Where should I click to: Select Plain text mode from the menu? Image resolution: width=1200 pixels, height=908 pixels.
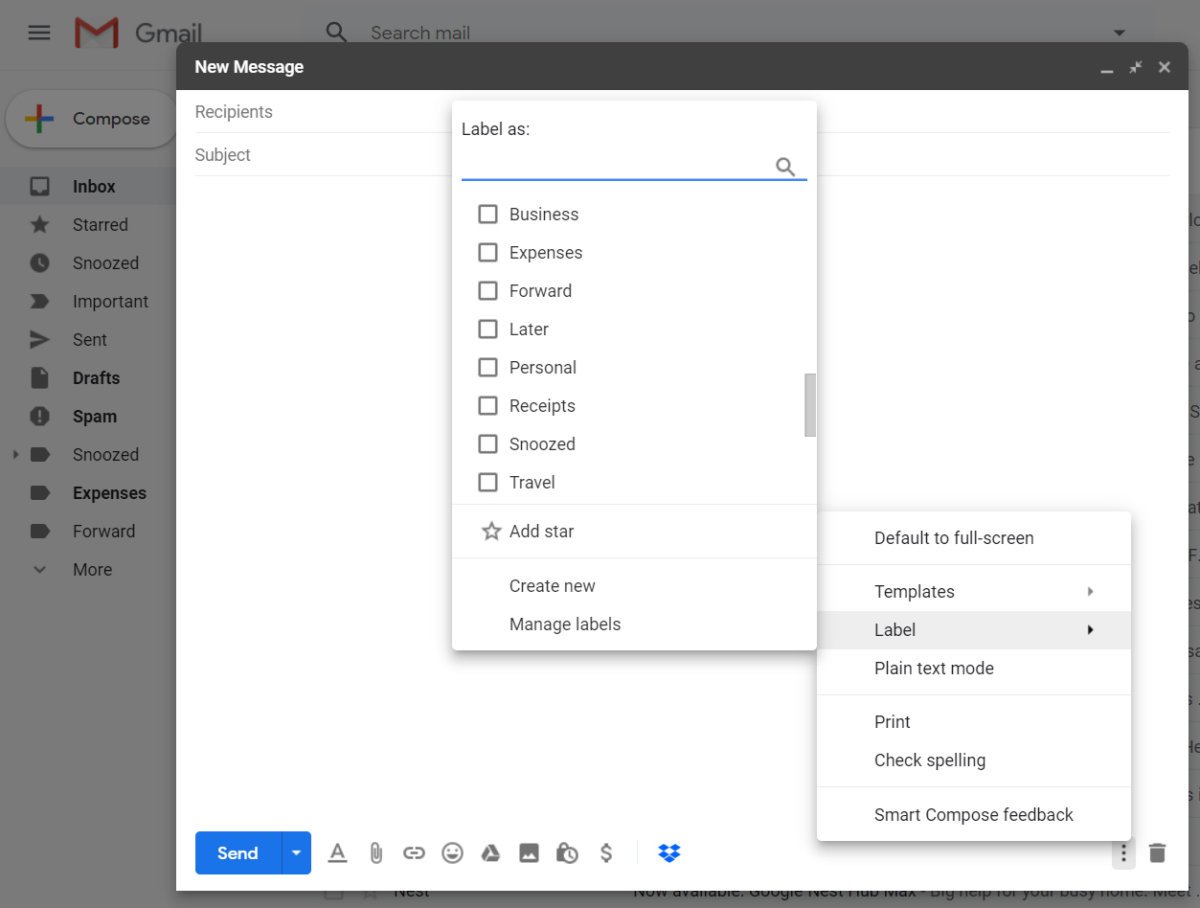click(934, 668)
